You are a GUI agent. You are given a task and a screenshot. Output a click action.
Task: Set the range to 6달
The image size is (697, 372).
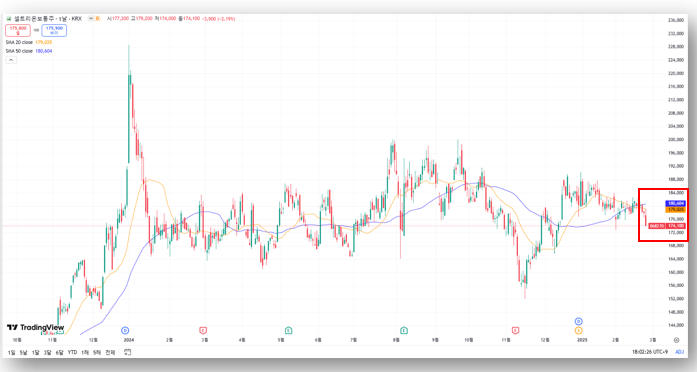coord(60,352)
